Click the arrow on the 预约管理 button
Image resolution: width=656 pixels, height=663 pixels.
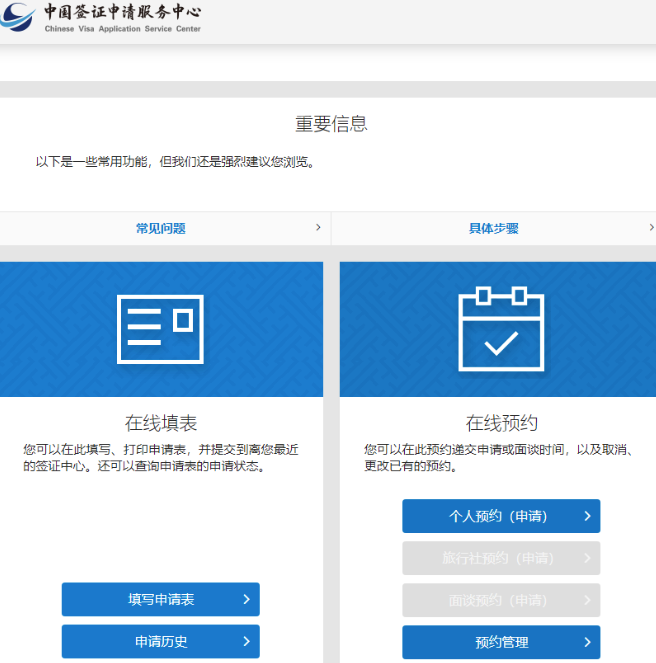[587, 642]
